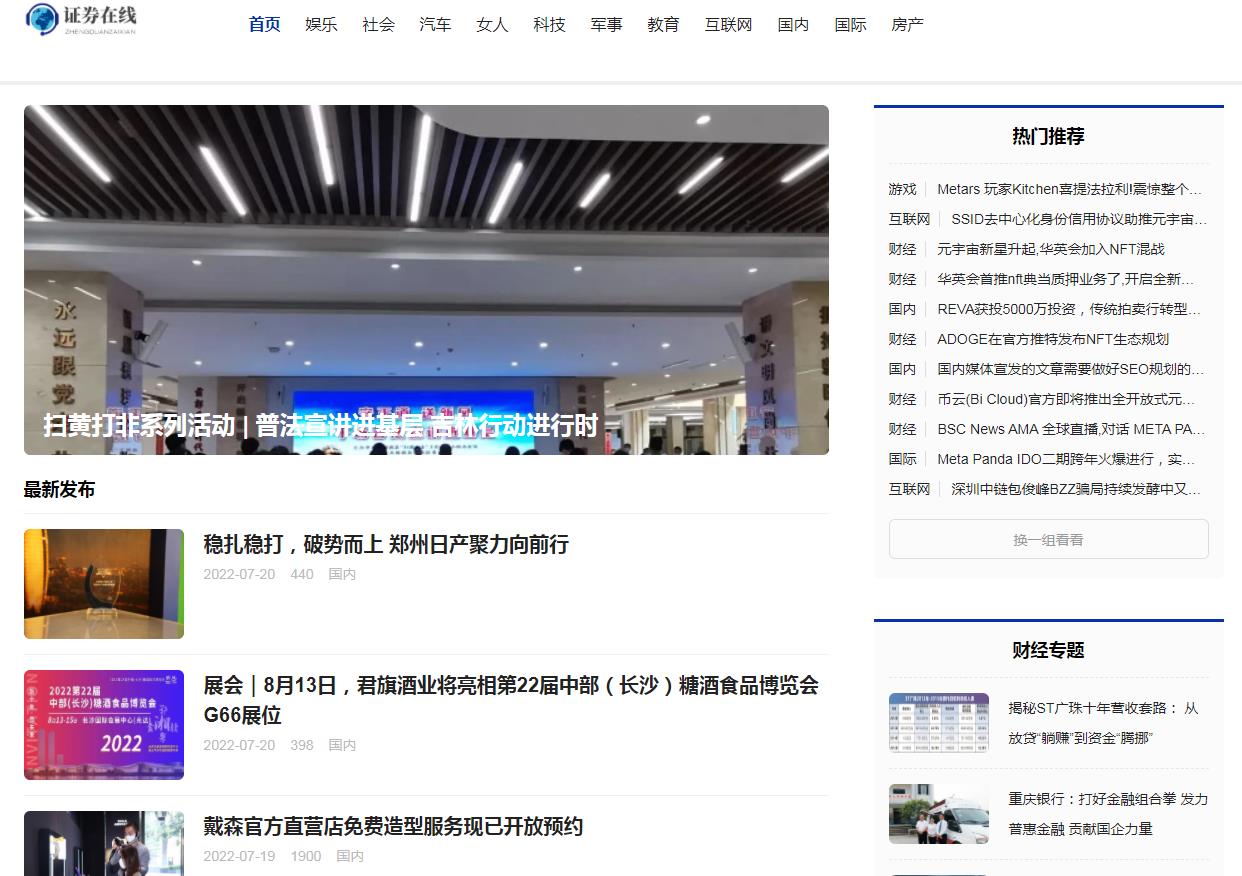This screenshot has height=876, width=1242.
Task: Open the 首页 nav tab
Action: coord(265,25)
